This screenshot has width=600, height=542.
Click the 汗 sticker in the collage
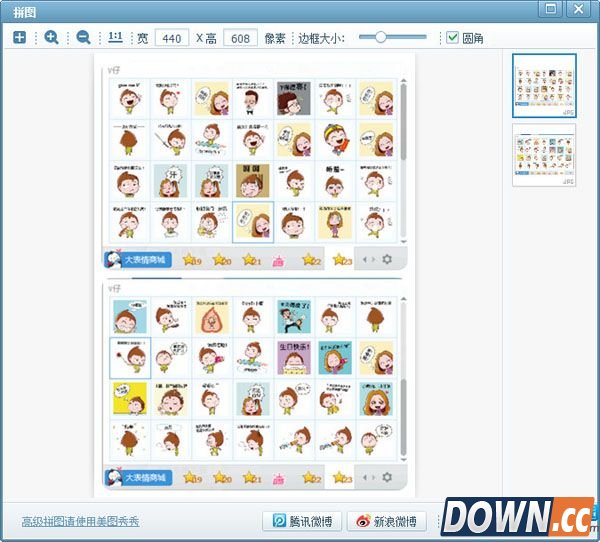pyautogui.click(x=170, y=181)
